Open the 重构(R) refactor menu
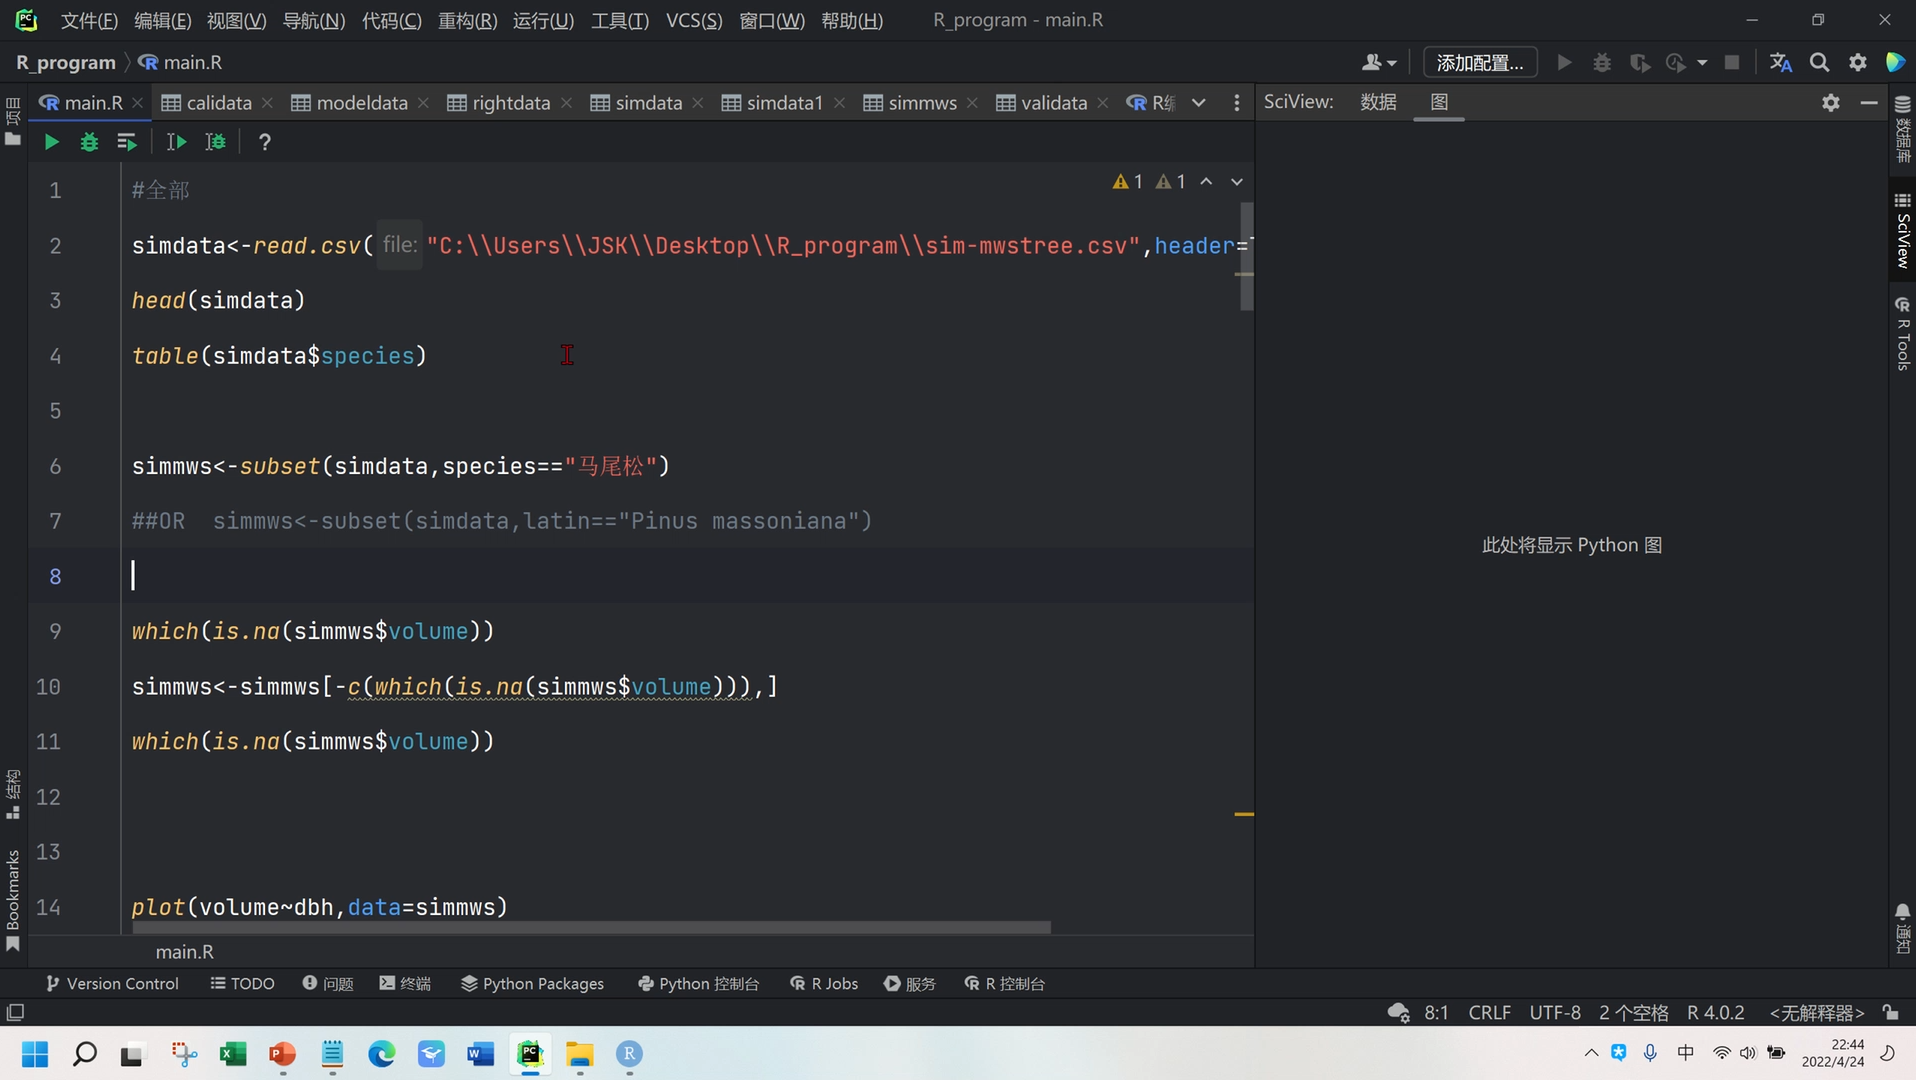The width and height of the screenshot is (1916, 1080). click(467, 20)
